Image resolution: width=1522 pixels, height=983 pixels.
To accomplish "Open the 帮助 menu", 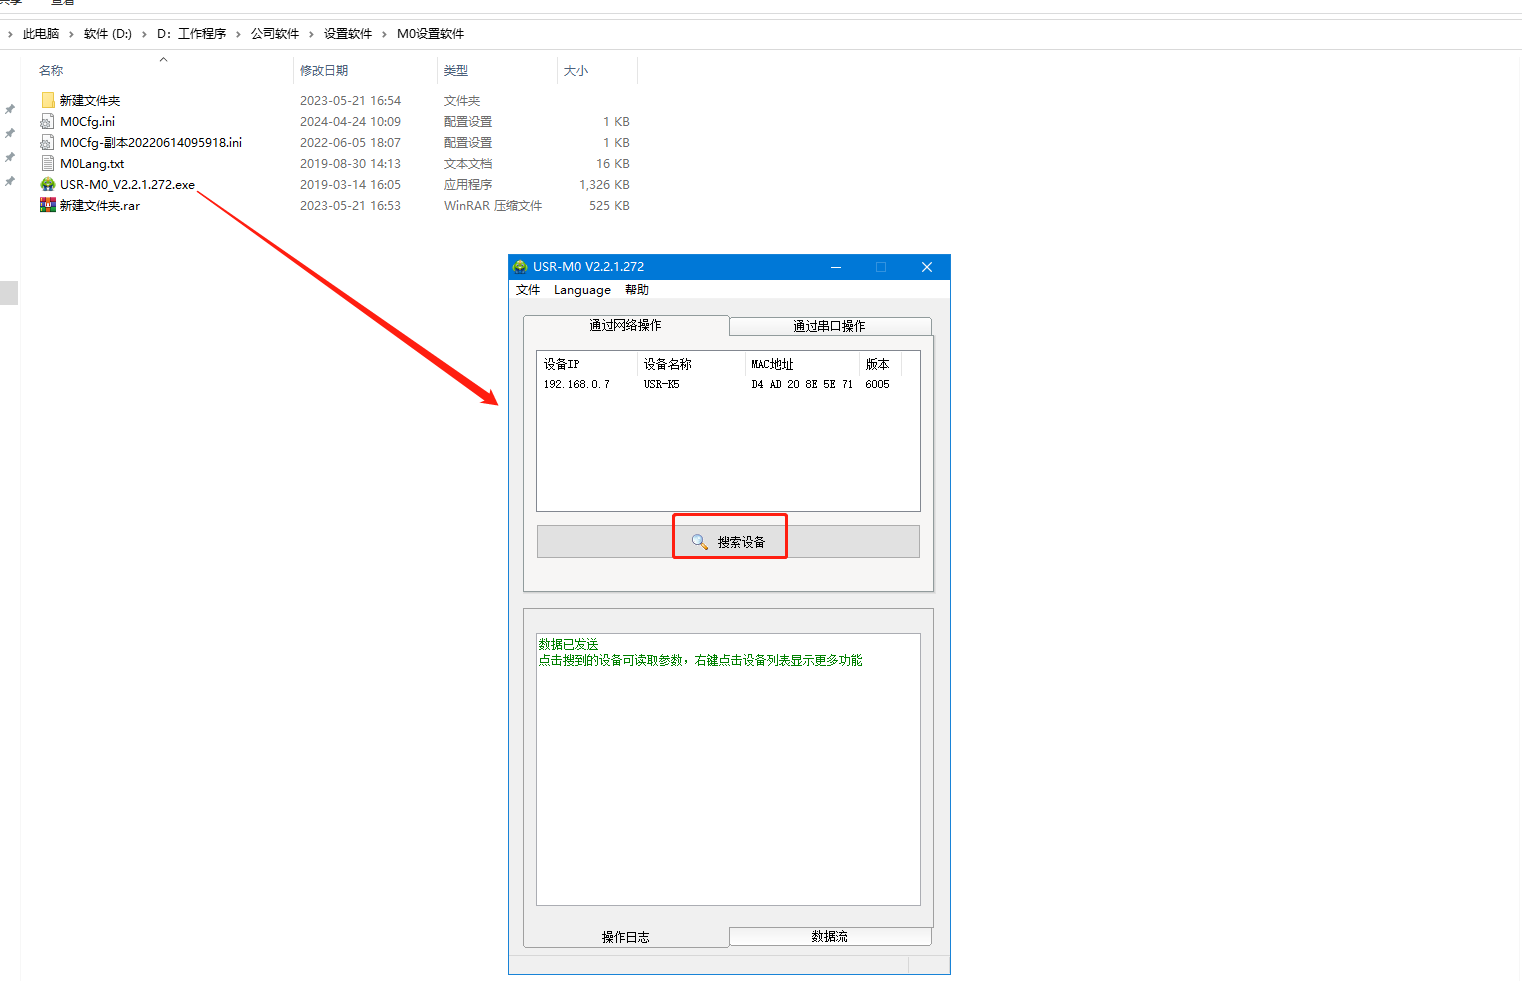I will click(x=637, y=290).
